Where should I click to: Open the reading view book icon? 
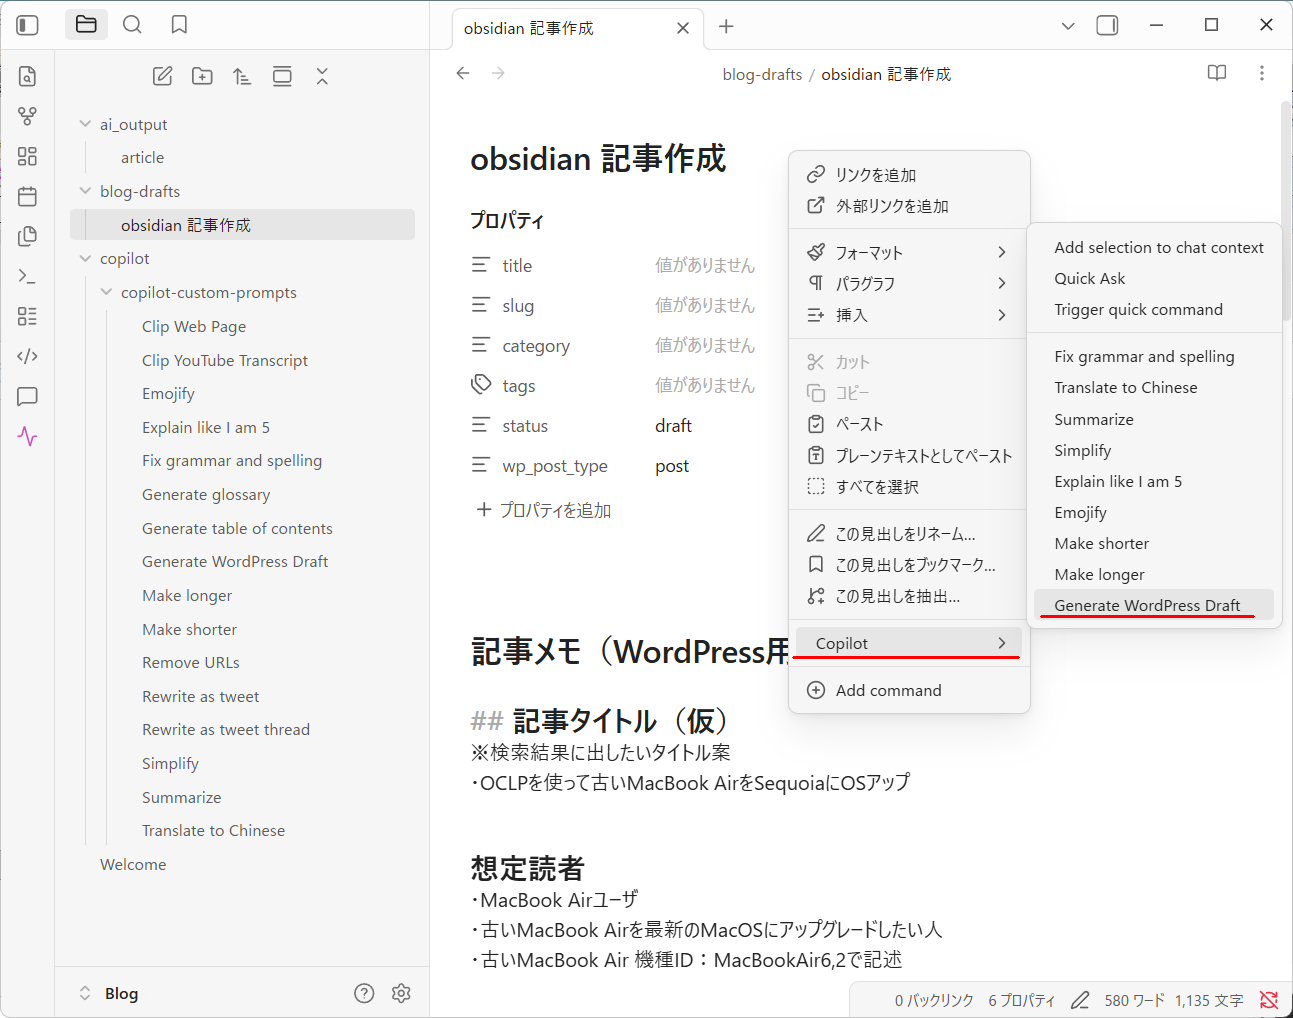point(1216,73)
